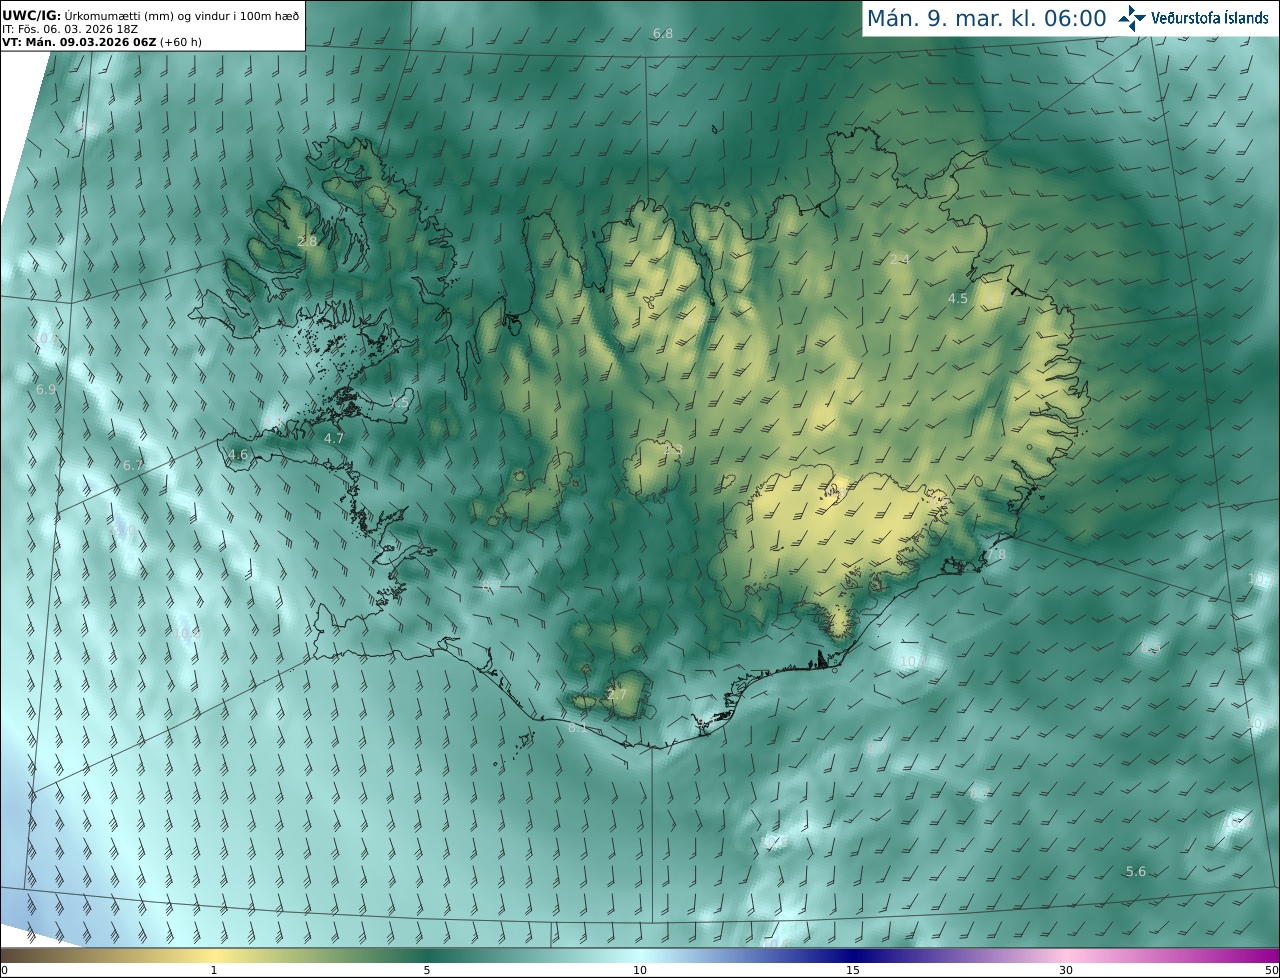Click the 2.8 value over the Westfjords
Viewport: 1280px width, 978px height.
pos(307,241)
